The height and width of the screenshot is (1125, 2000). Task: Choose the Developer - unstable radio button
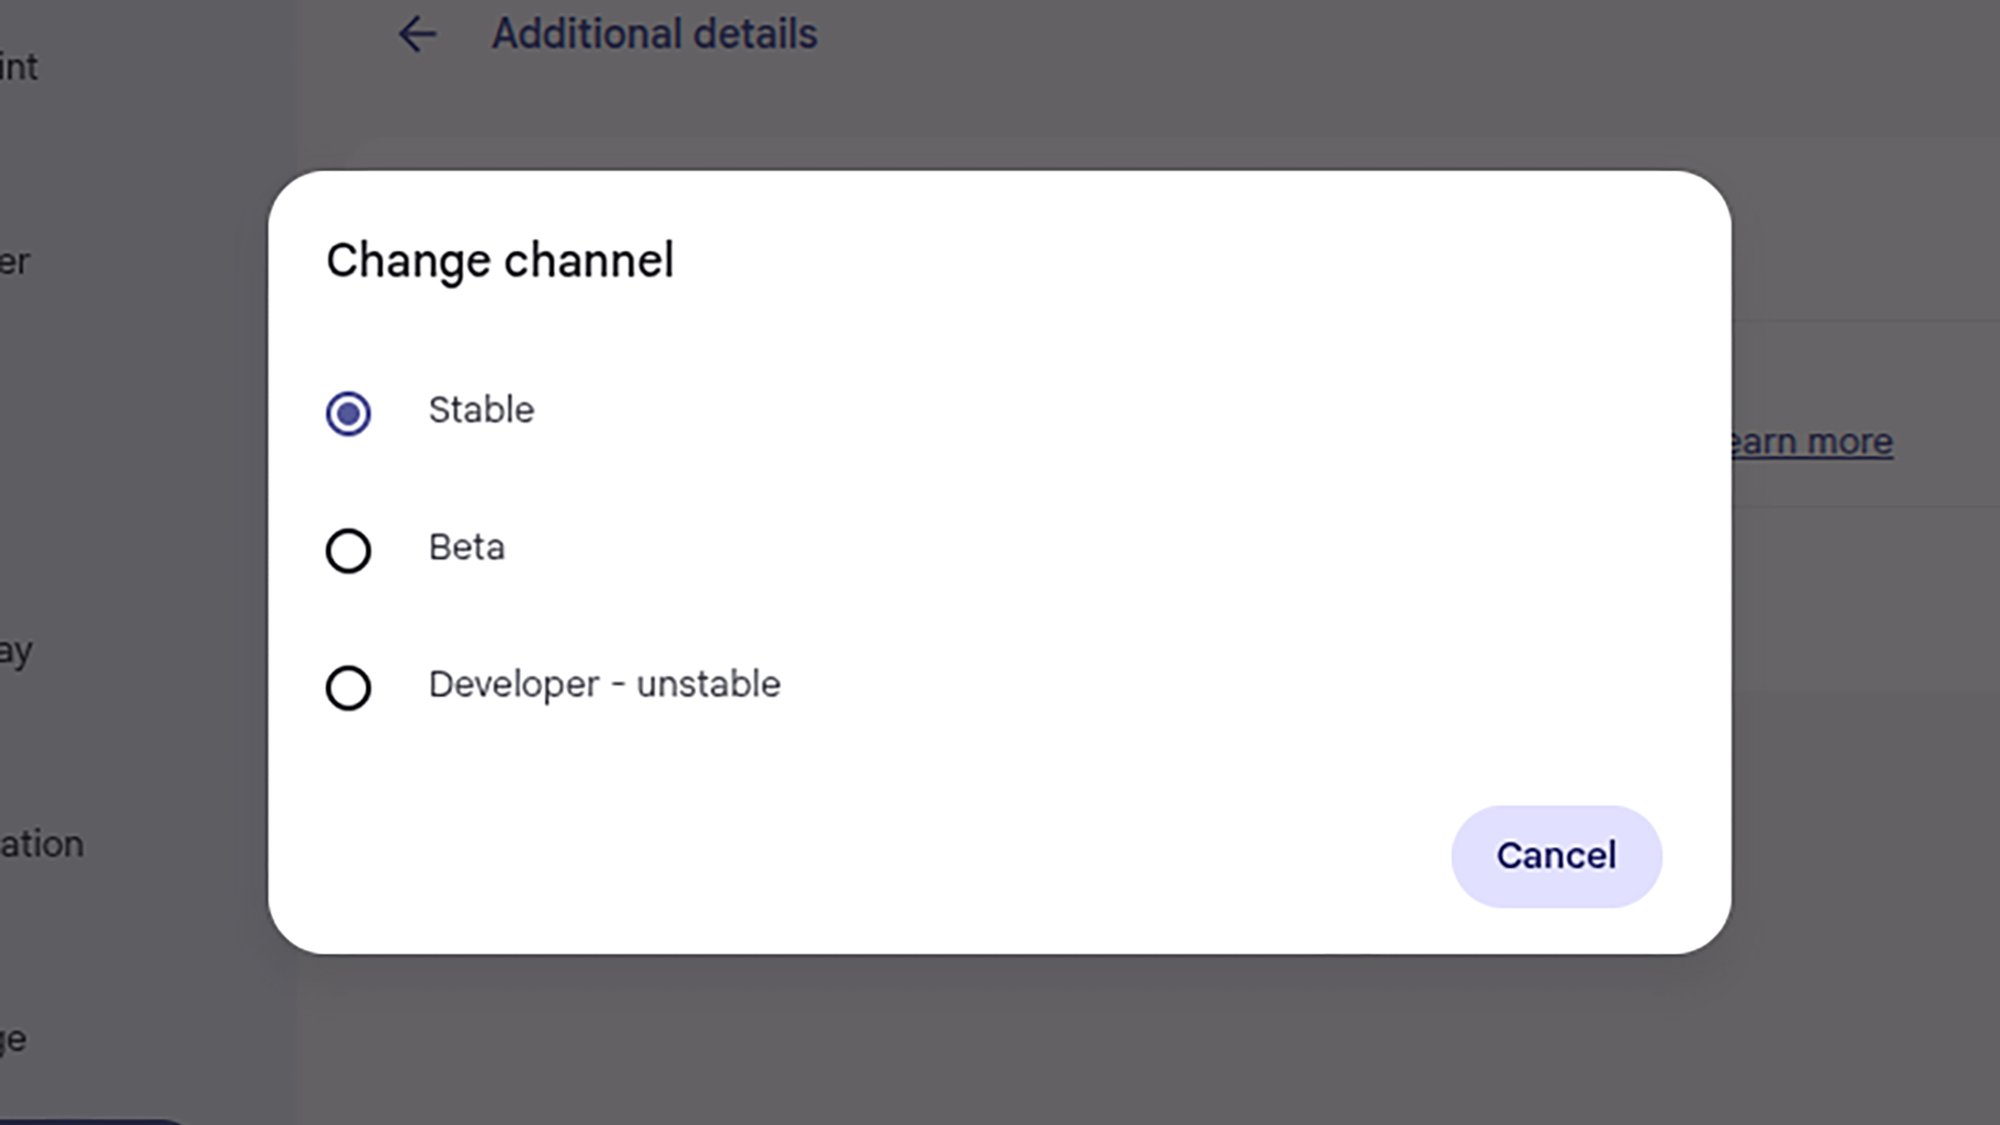tap(348, 688)
